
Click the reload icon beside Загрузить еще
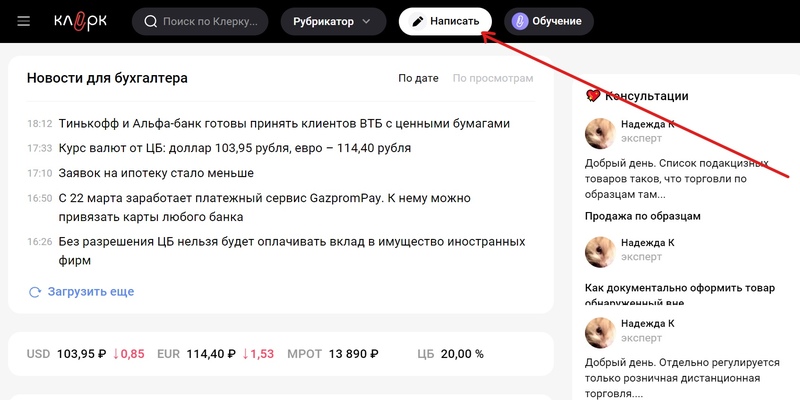tap(35, 292)
